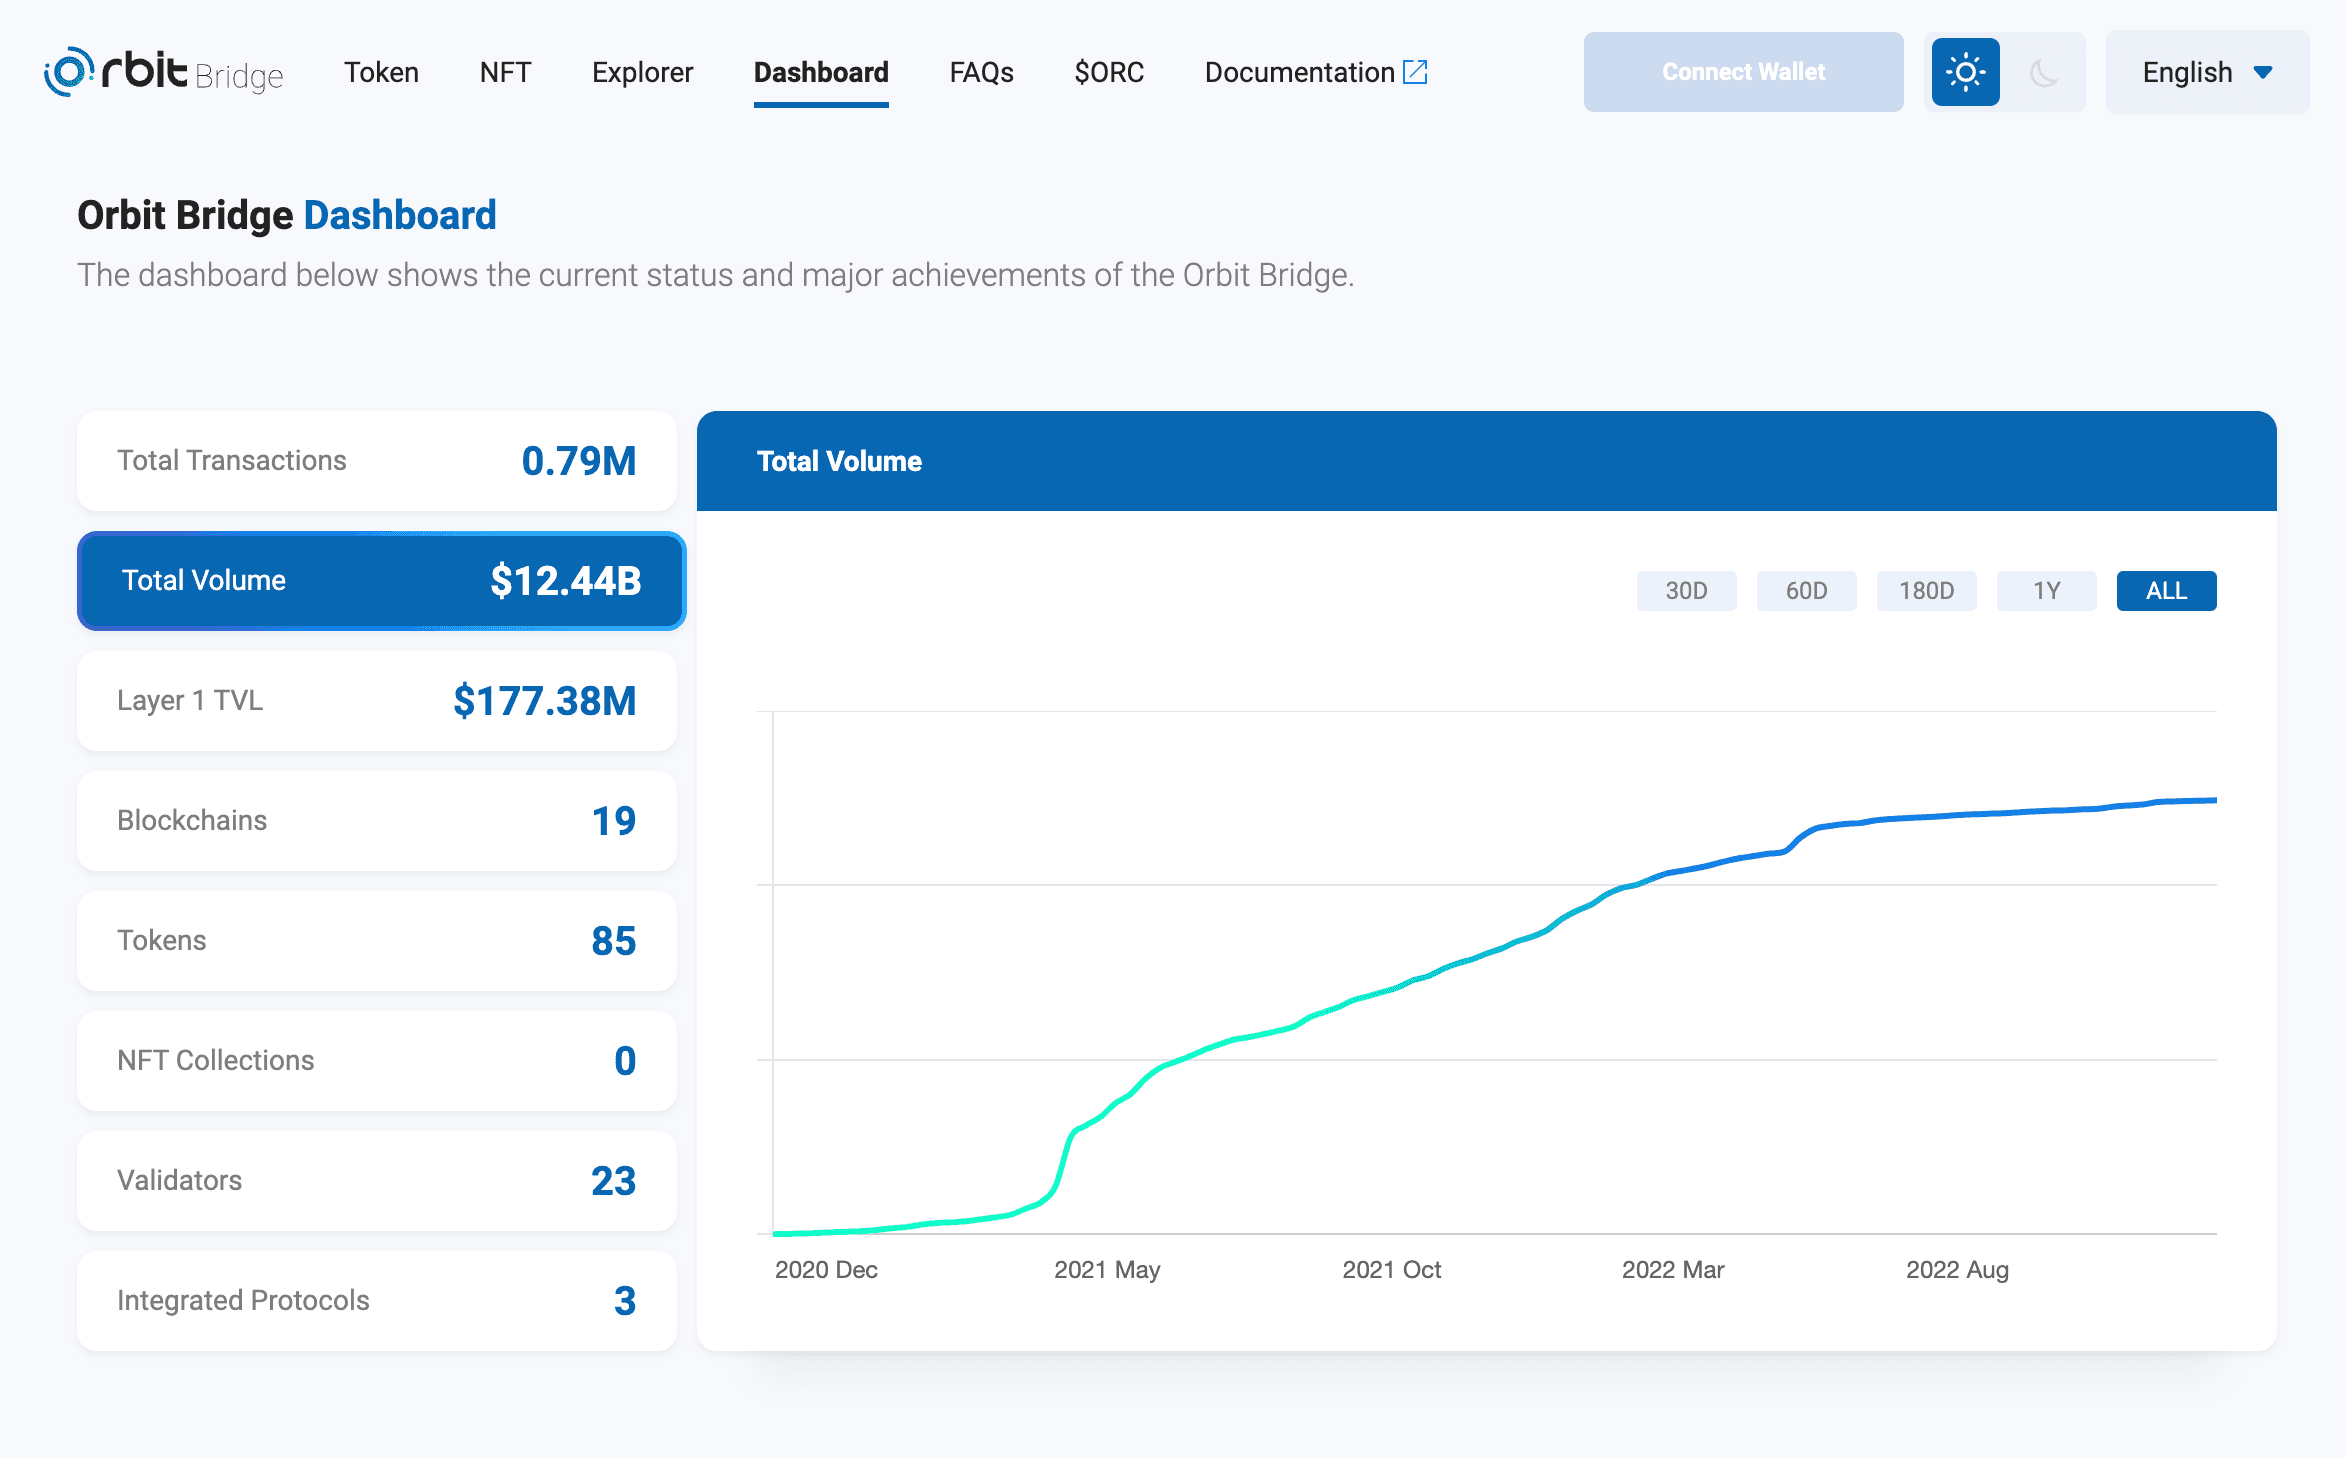Switch to light mode sun icon

pos(1965,72)
